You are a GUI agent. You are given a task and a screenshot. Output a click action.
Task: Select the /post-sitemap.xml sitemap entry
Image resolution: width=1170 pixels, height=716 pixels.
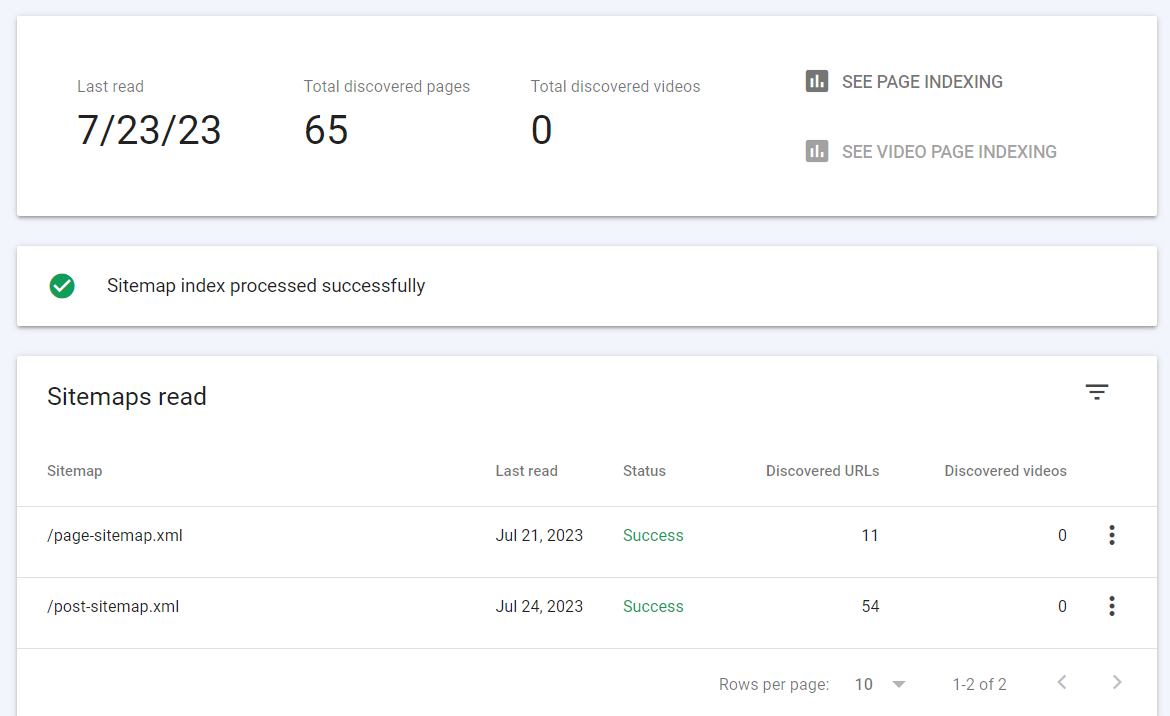[x=113, y=607]
